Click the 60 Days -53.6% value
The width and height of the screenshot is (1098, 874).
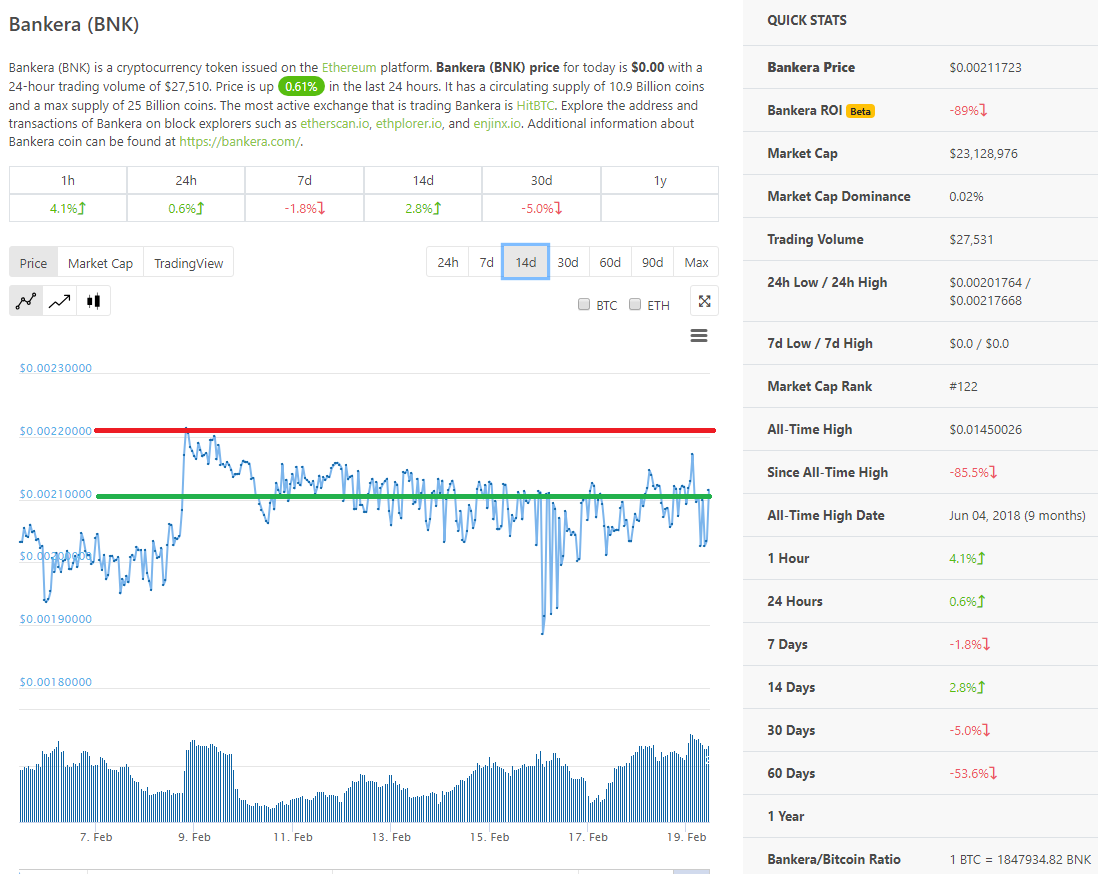973,773
